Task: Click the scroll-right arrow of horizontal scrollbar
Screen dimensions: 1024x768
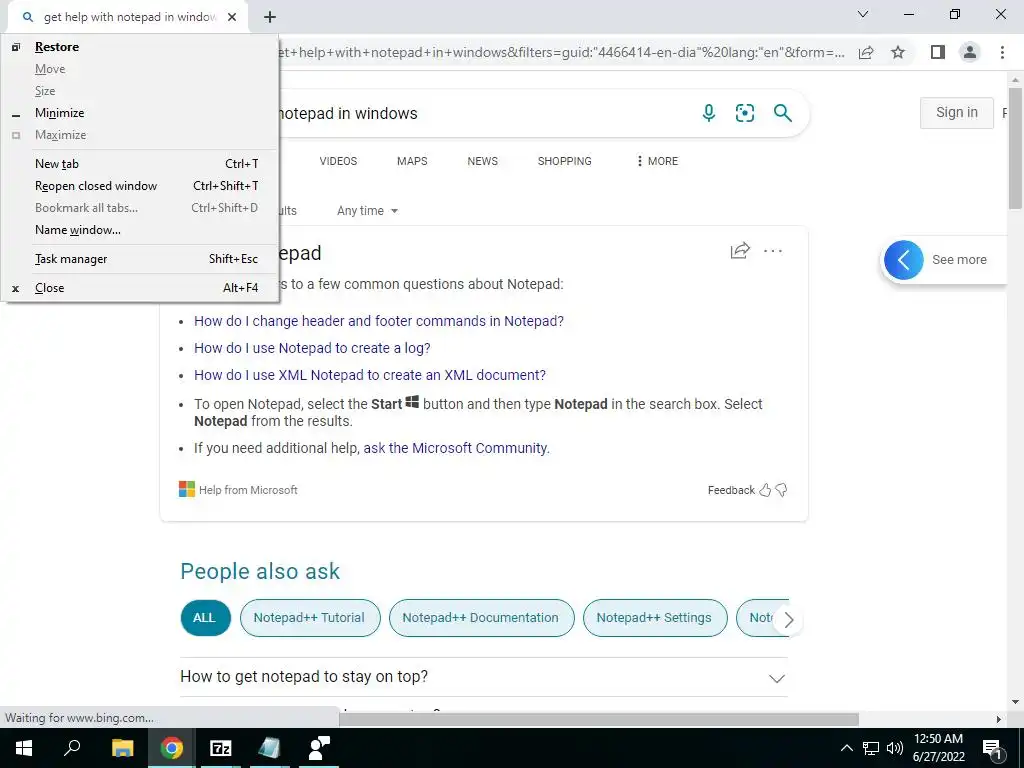Action: [999, 719]
